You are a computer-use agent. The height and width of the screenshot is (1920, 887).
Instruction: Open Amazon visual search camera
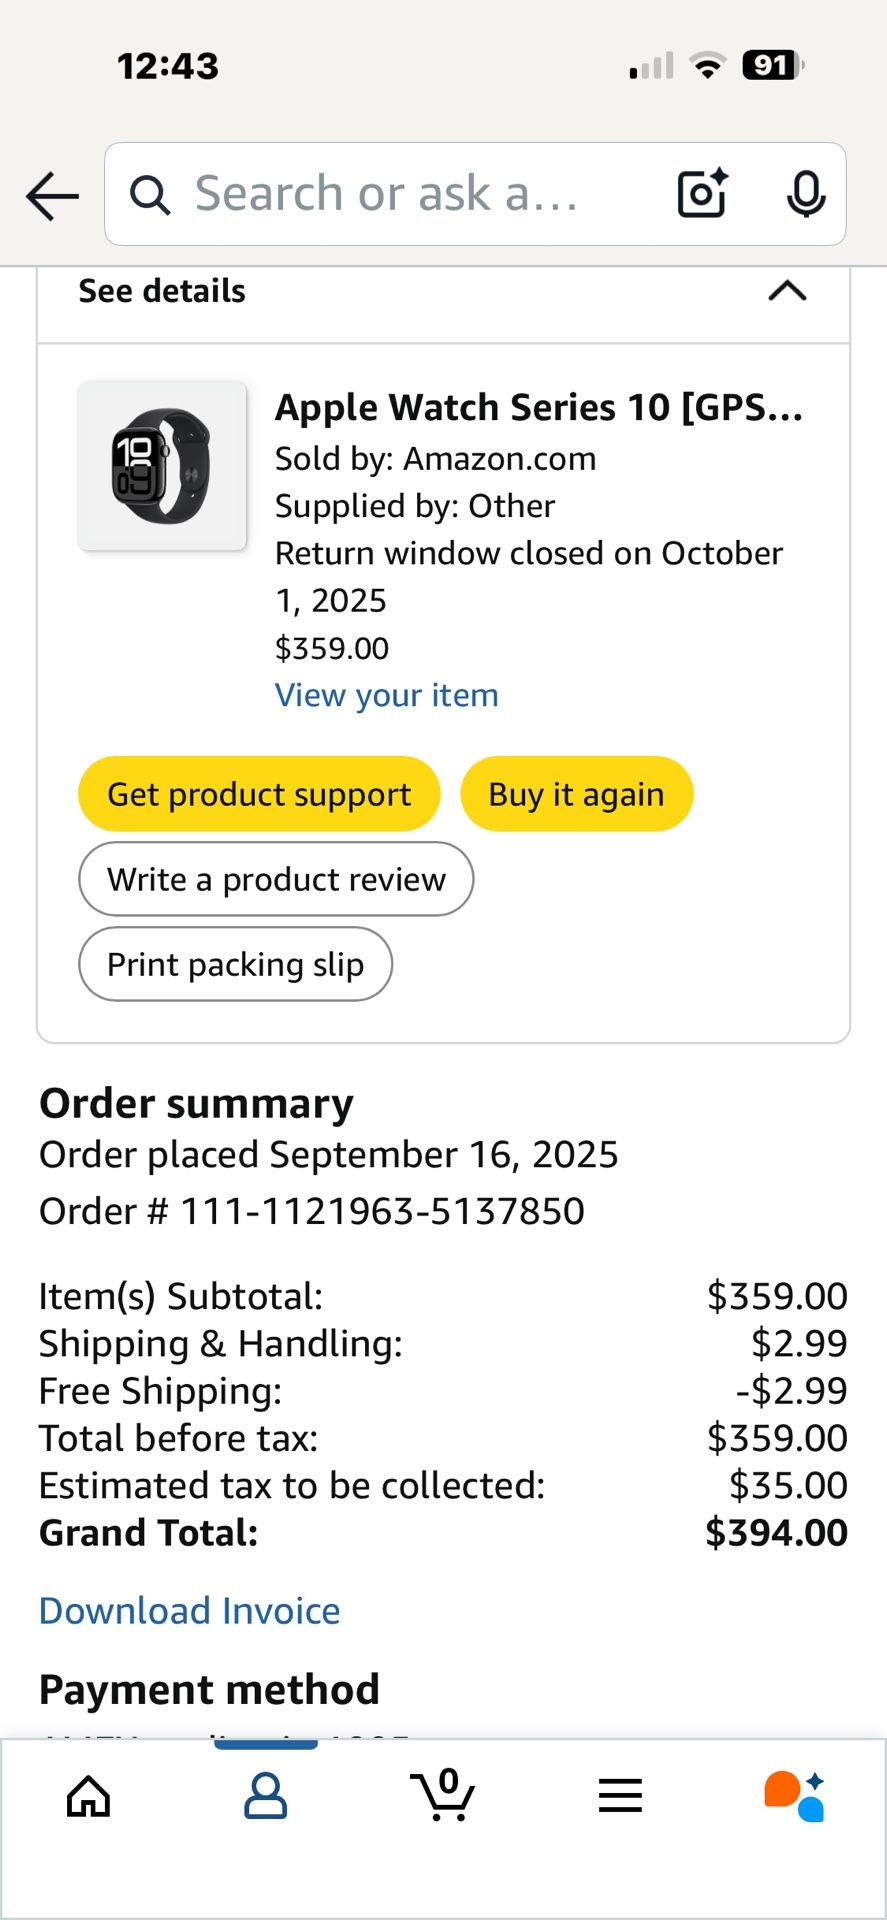[701, 194]
